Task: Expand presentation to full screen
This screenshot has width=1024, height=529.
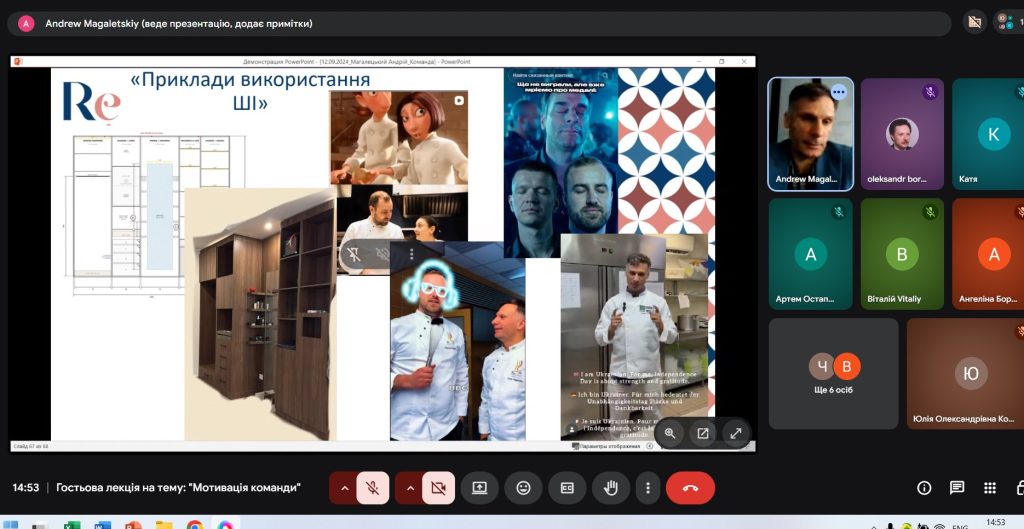Action: pos(736,433)
